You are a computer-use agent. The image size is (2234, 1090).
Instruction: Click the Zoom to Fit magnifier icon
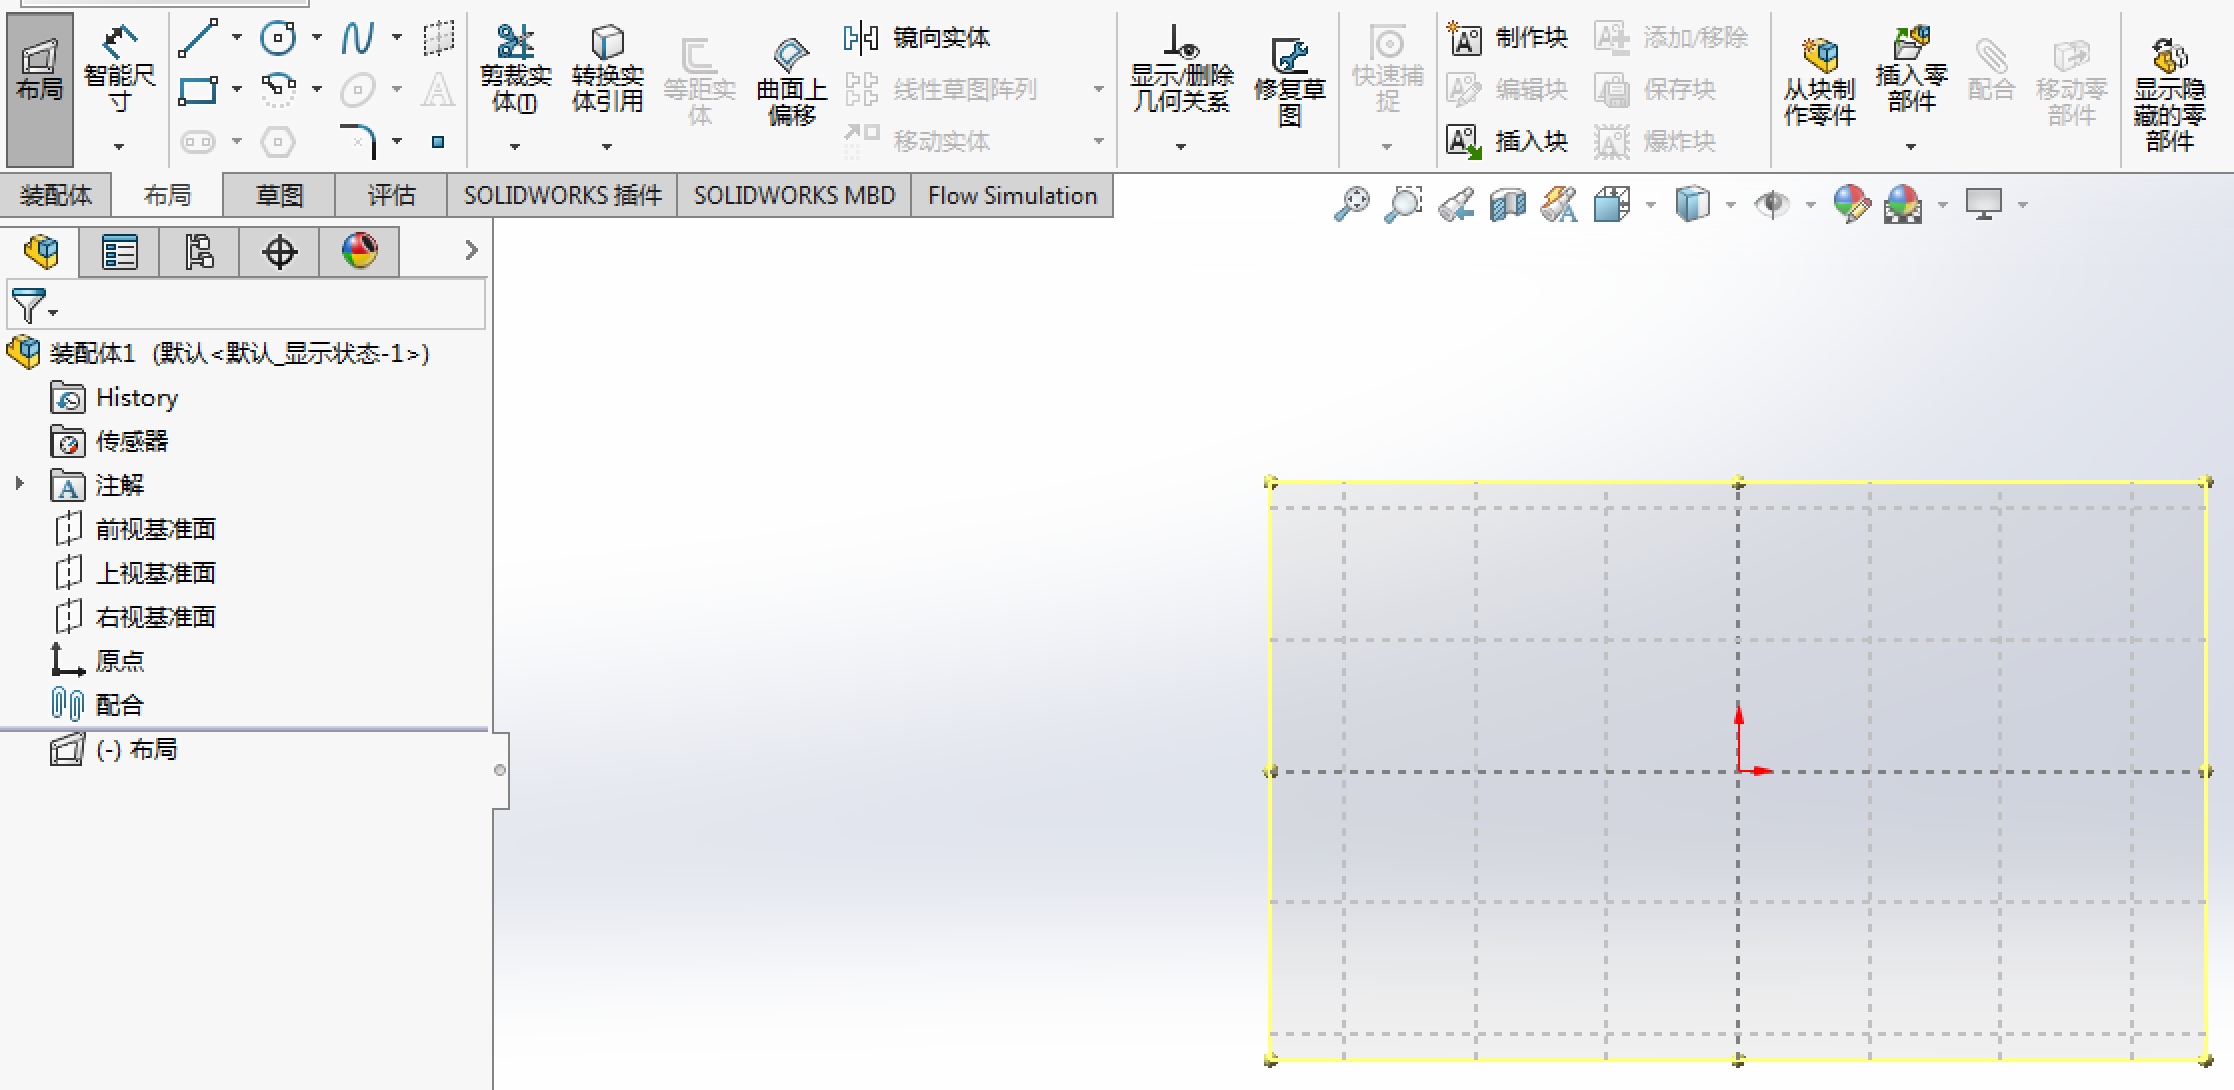coord(1351,204)
